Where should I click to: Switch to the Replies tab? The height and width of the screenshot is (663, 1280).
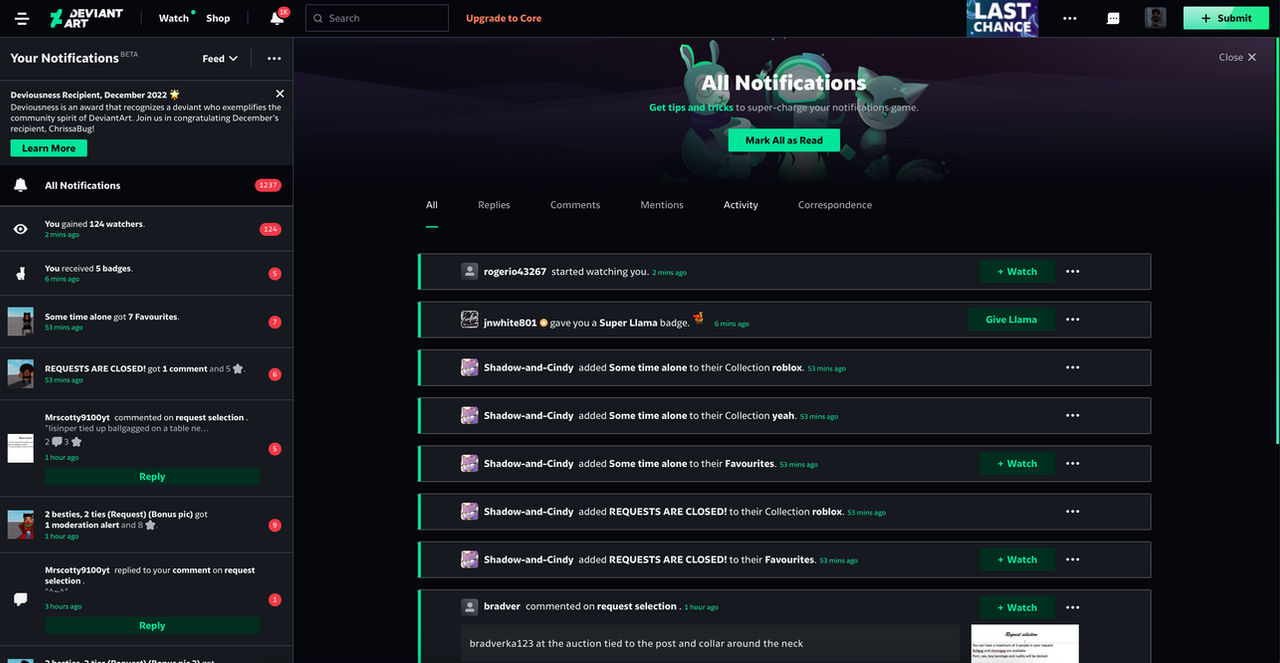[493, 205]
